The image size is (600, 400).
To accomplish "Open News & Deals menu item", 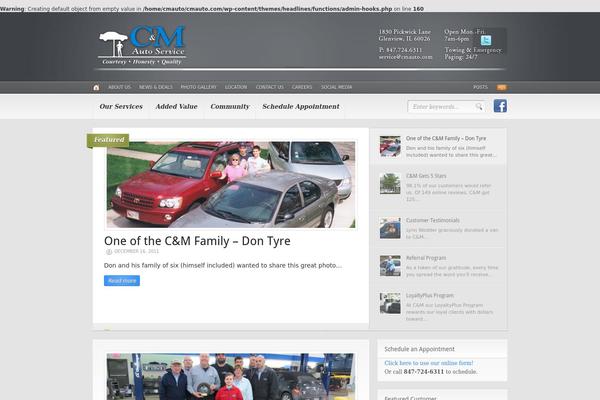I will (x=156, y=87).
